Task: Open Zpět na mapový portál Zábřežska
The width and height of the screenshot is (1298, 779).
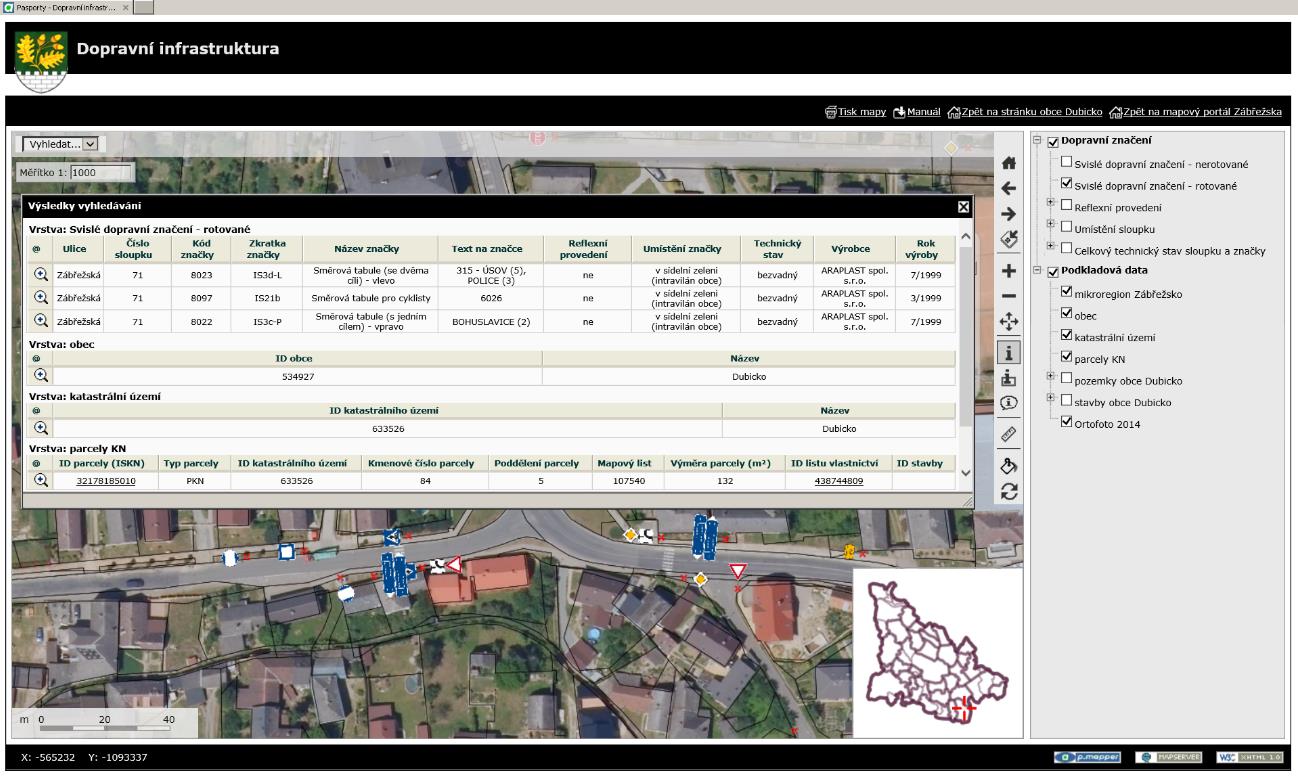Action: 1195,112
